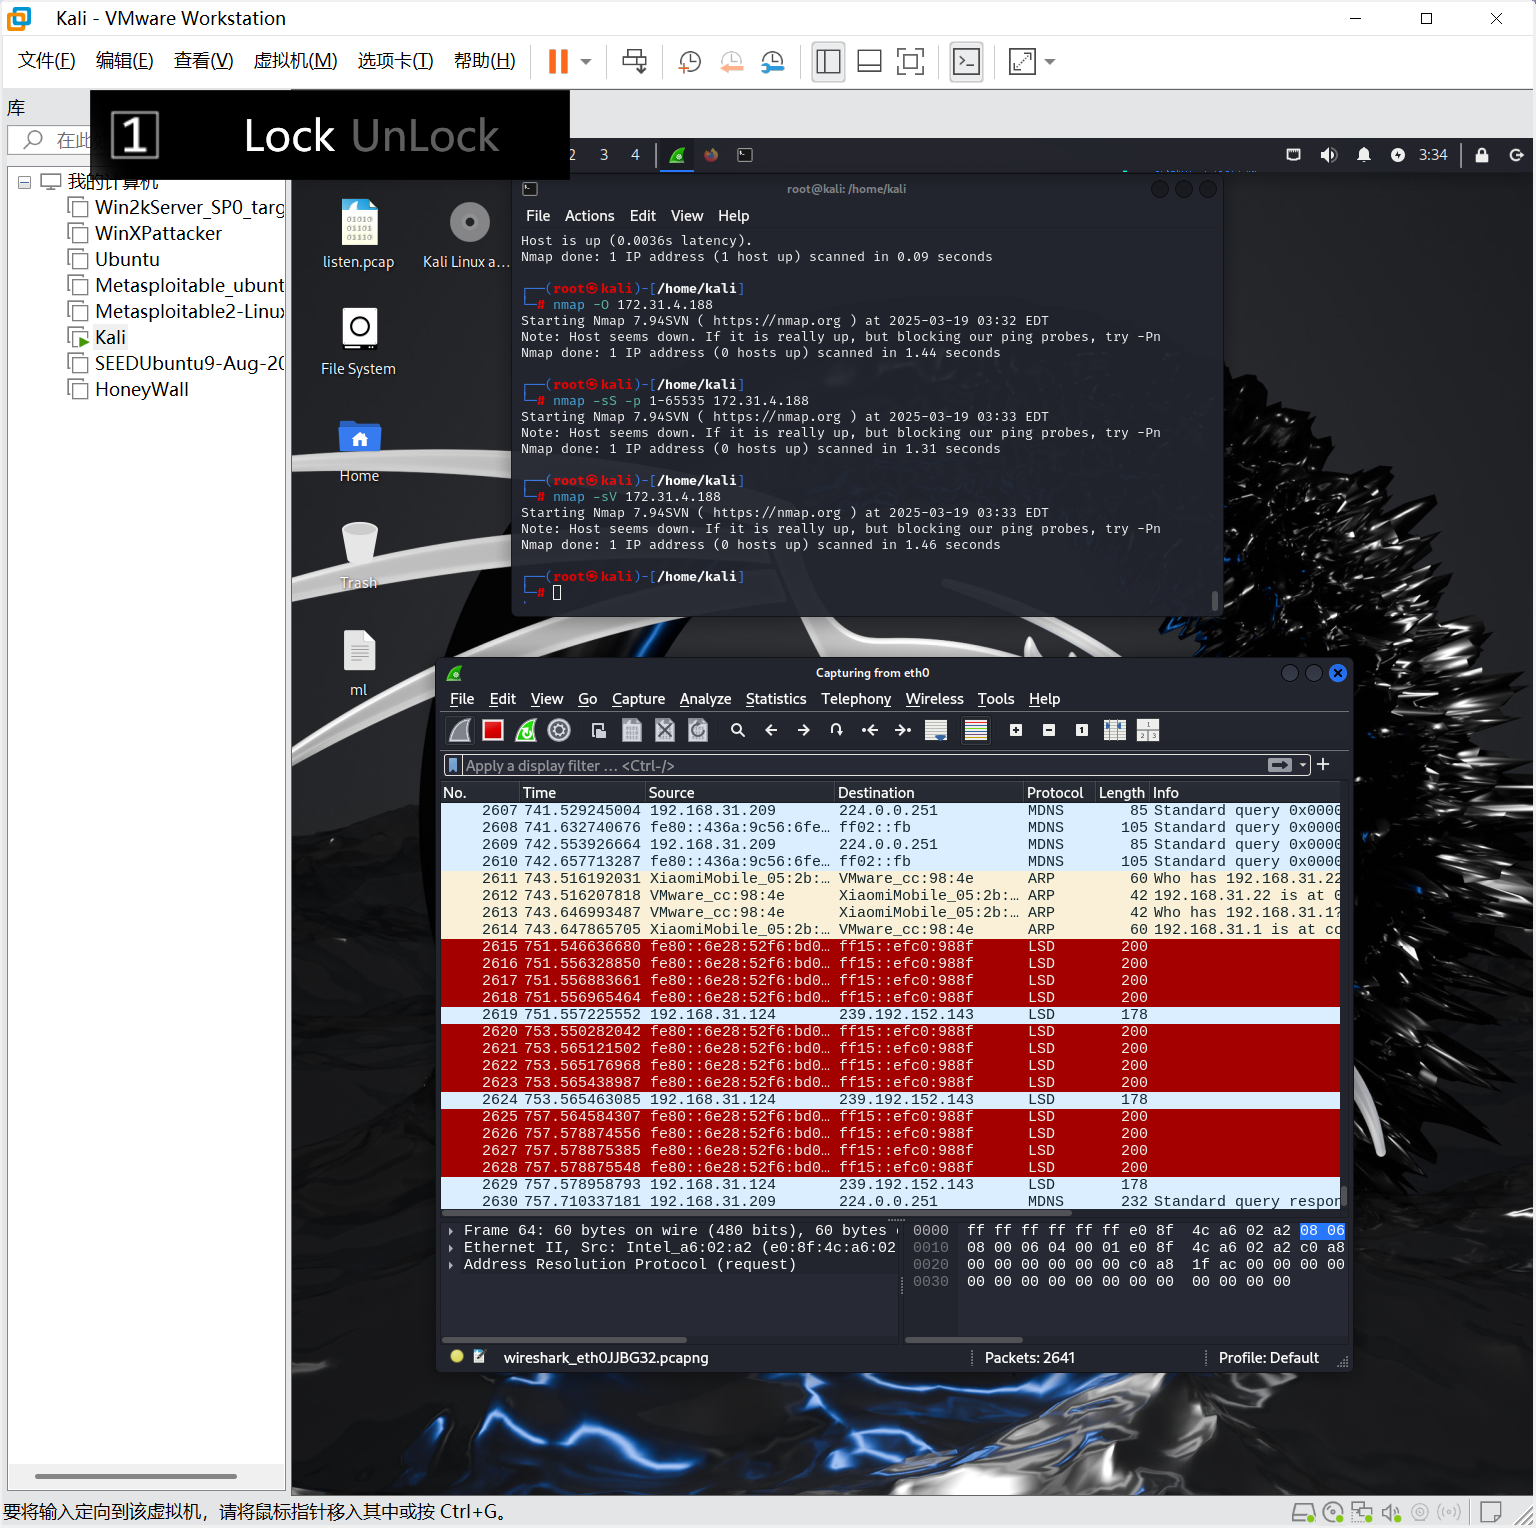Reload the capture file toolbar icon
This screenshot has height=1528, width=1536.
coord(698,731)
